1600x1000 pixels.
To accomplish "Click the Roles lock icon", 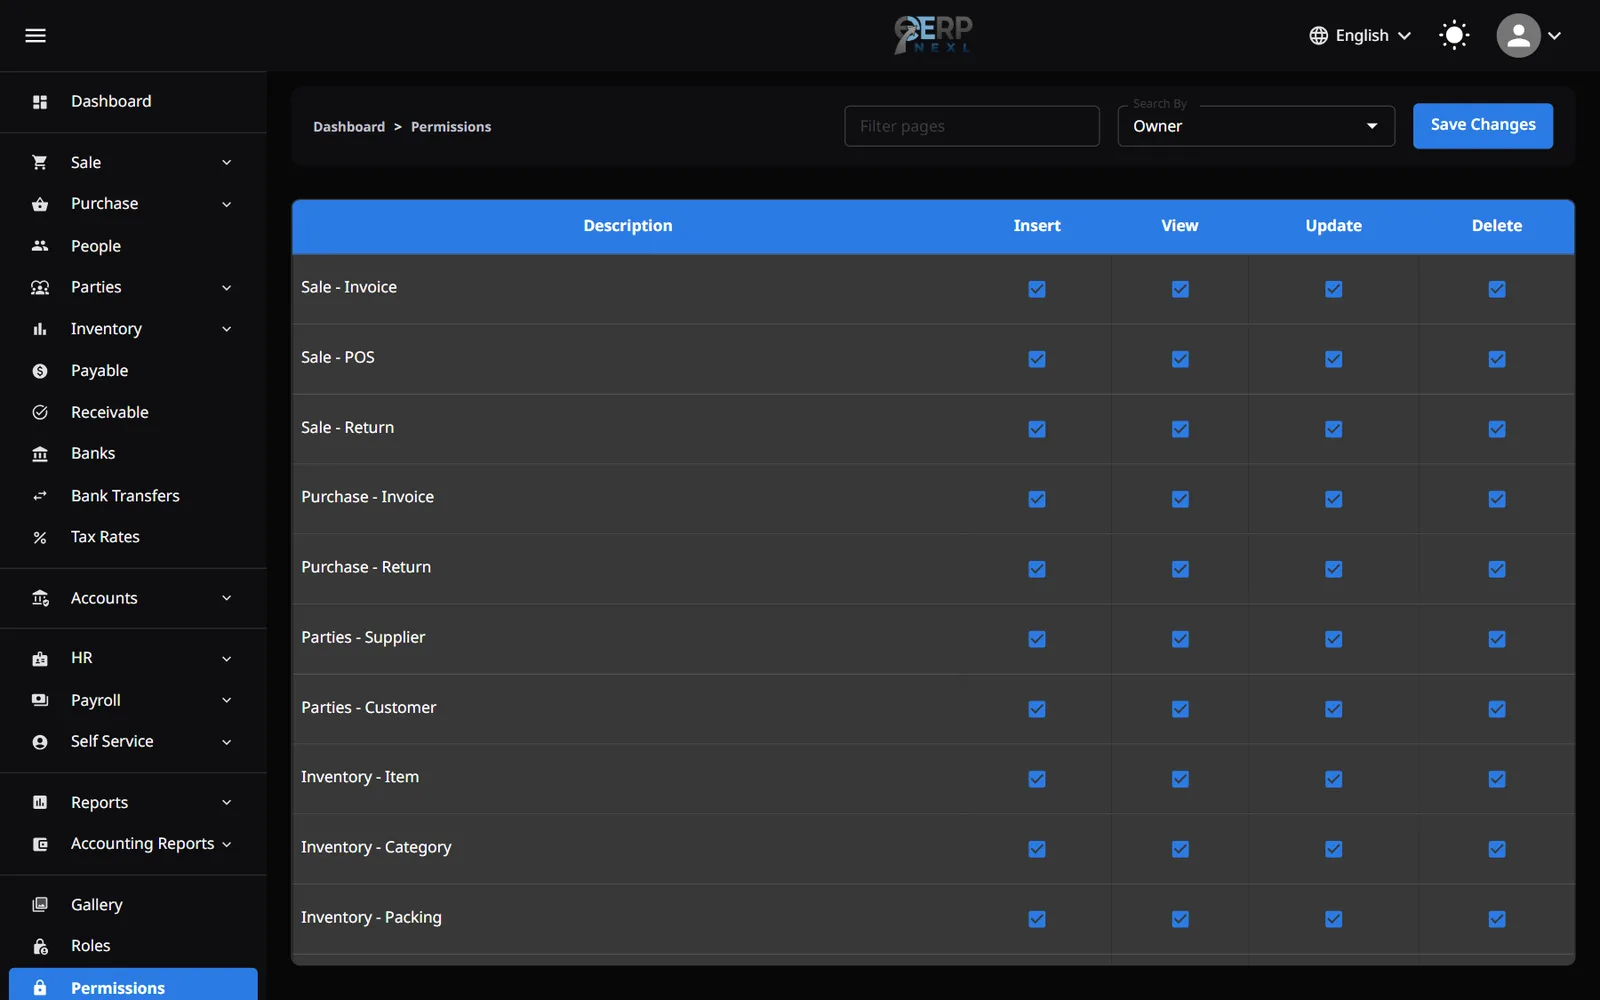I will click(40, 946).
